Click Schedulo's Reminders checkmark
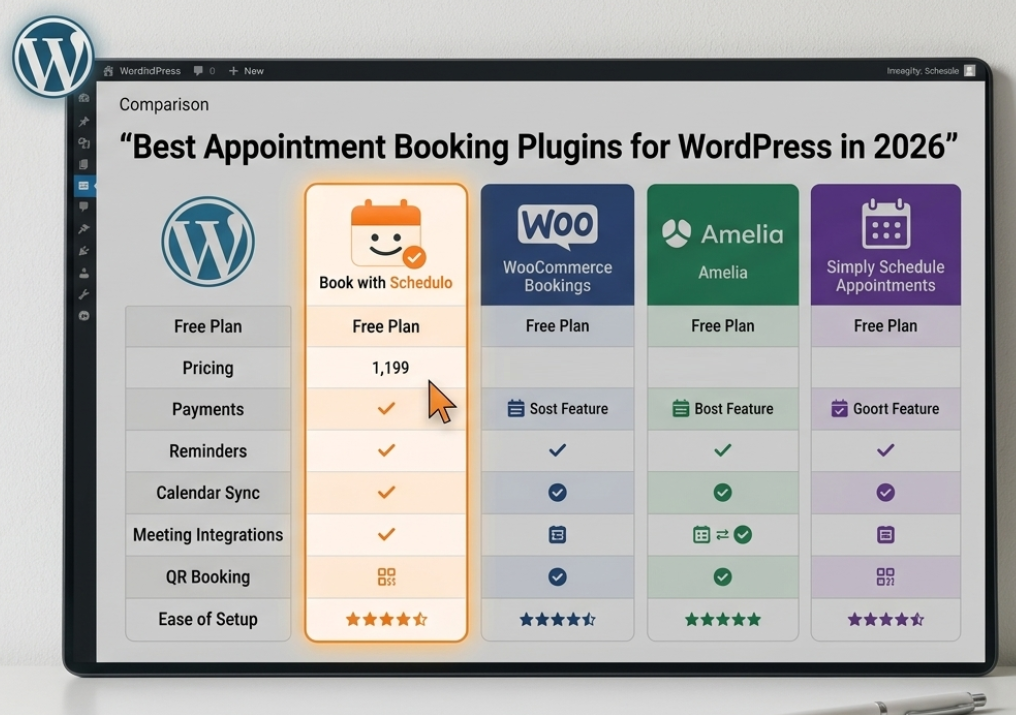 pyautogui.click(x=386, y=451)
